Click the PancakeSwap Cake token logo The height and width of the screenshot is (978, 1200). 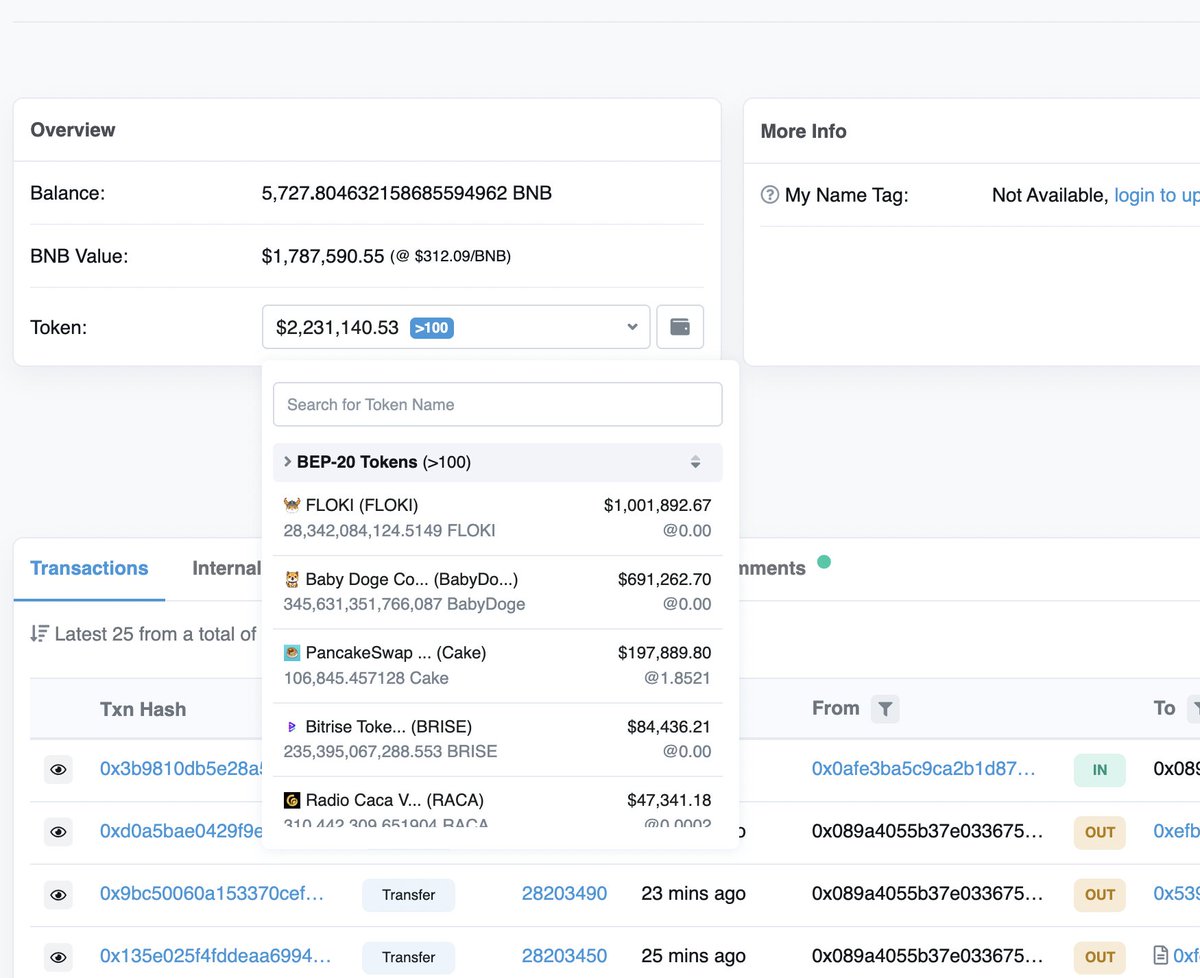tap(292, 653)
